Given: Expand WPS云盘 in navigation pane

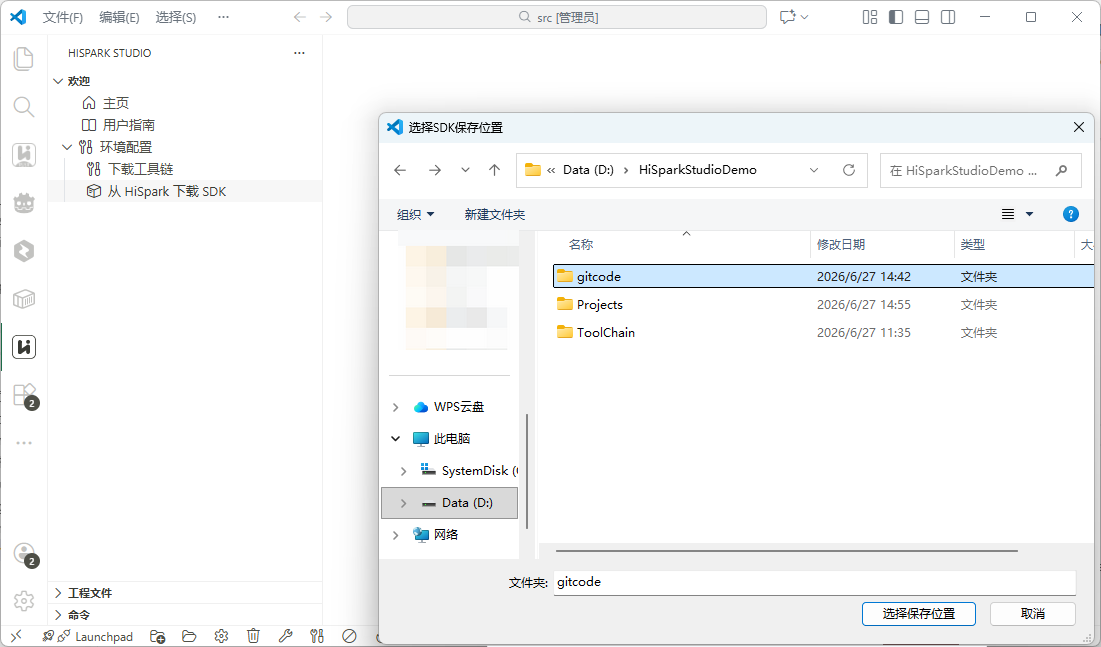Looking at the screenshot, I should pyautogui.click(x=395, y=407).
